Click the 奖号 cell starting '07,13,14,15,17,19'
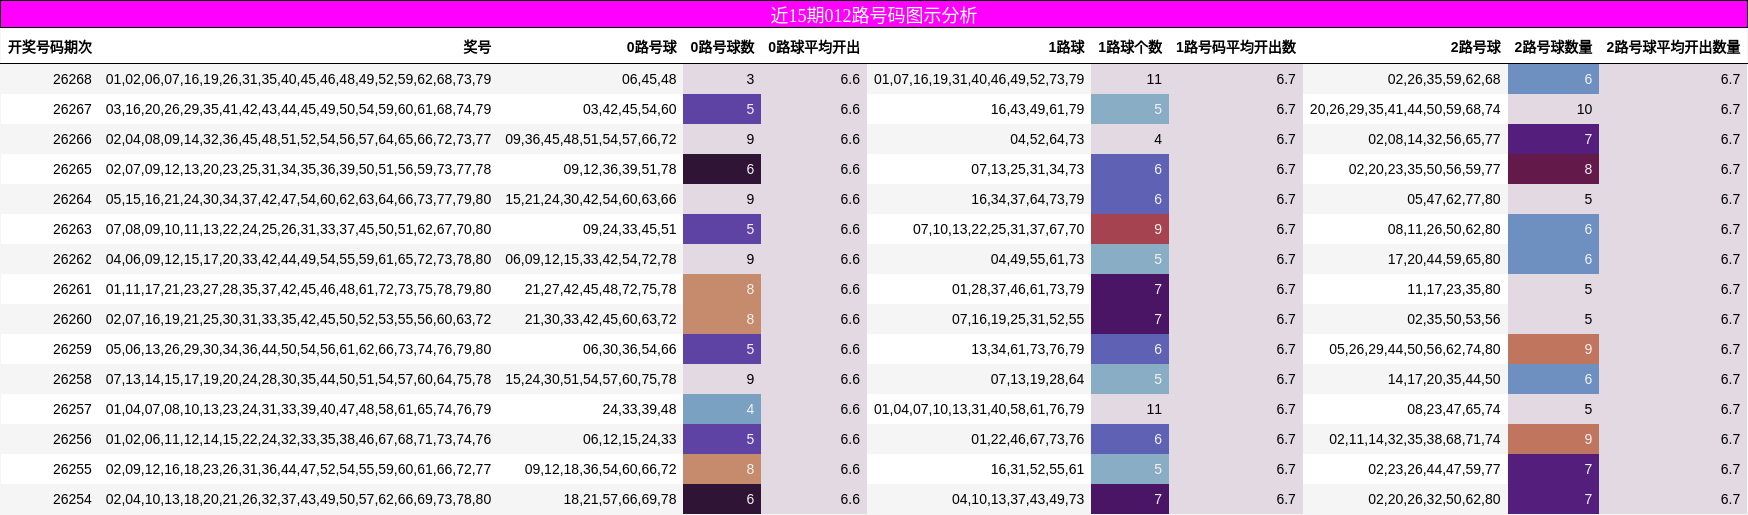The height and width of the screenshot is (515, 1748). tap(298, 379)
